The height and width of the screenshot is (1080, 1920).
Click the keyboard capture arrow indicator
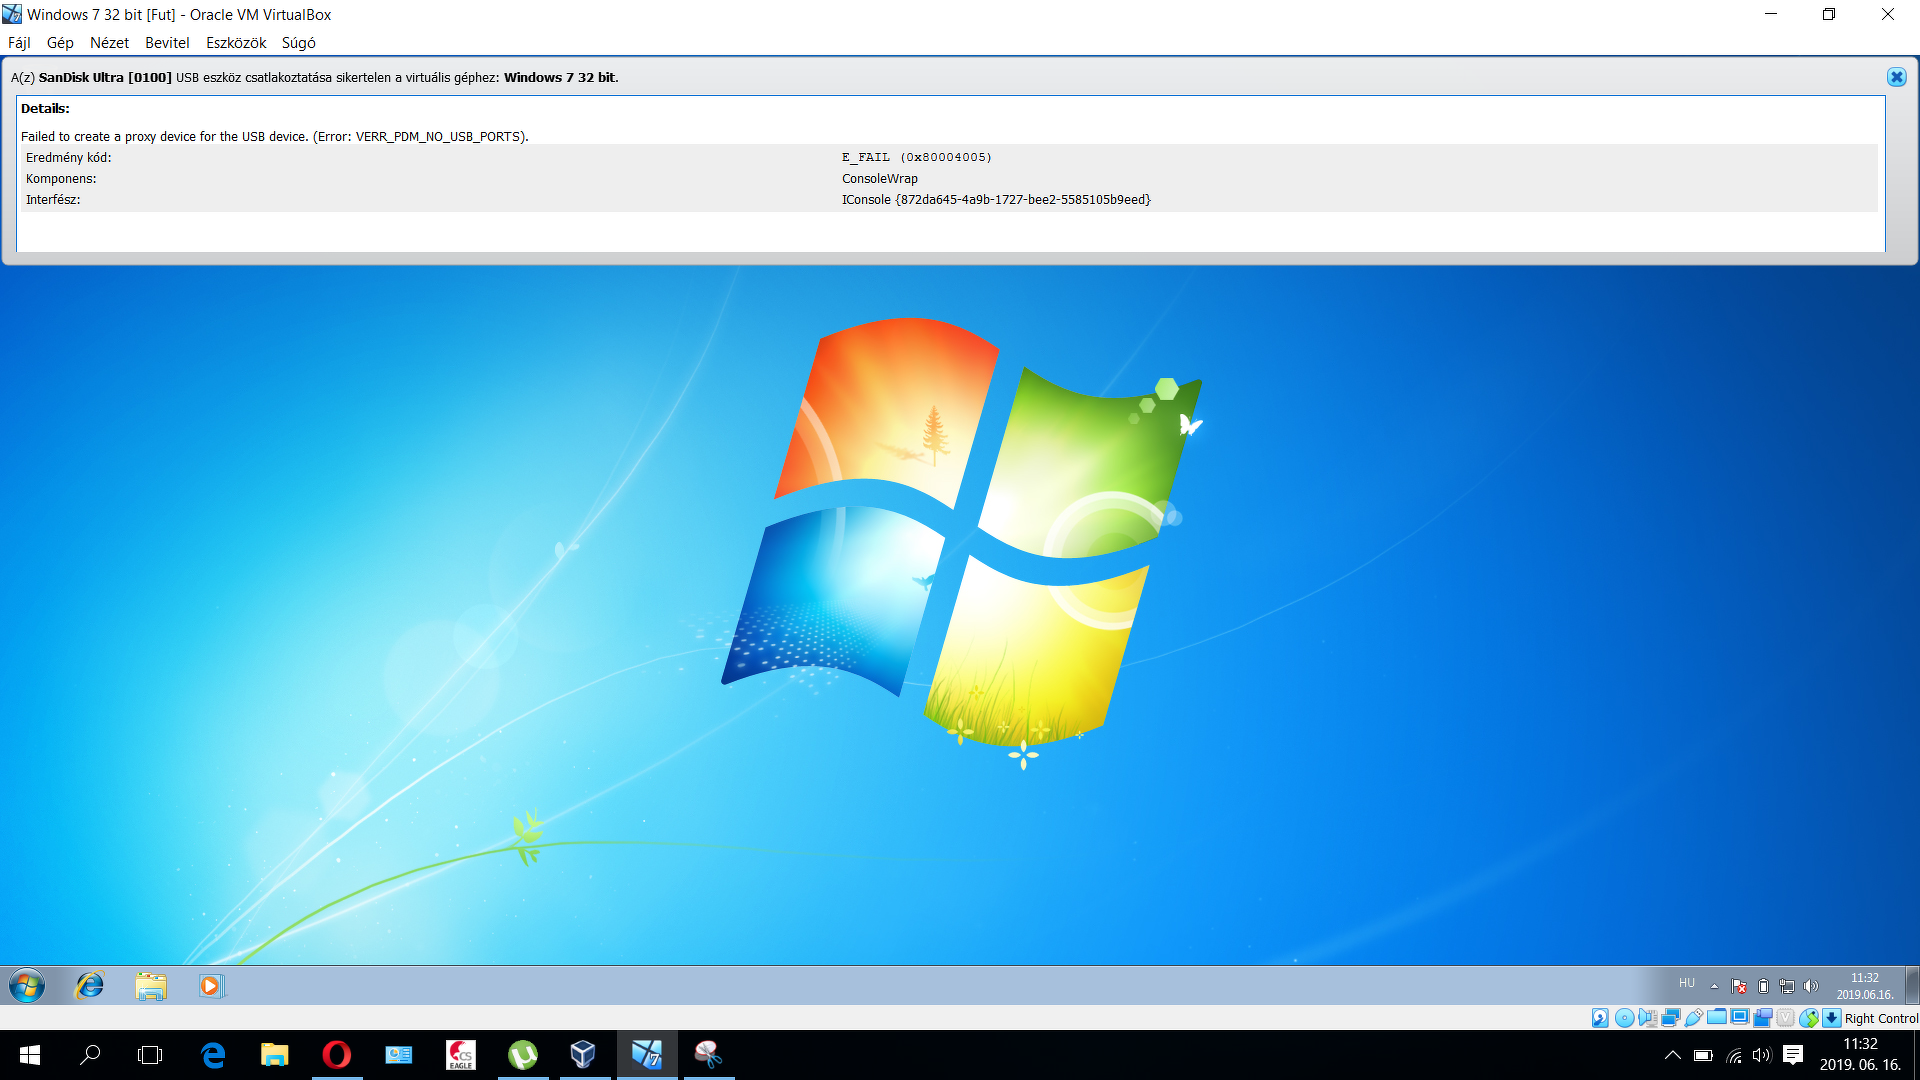tap(1832, 1018)
